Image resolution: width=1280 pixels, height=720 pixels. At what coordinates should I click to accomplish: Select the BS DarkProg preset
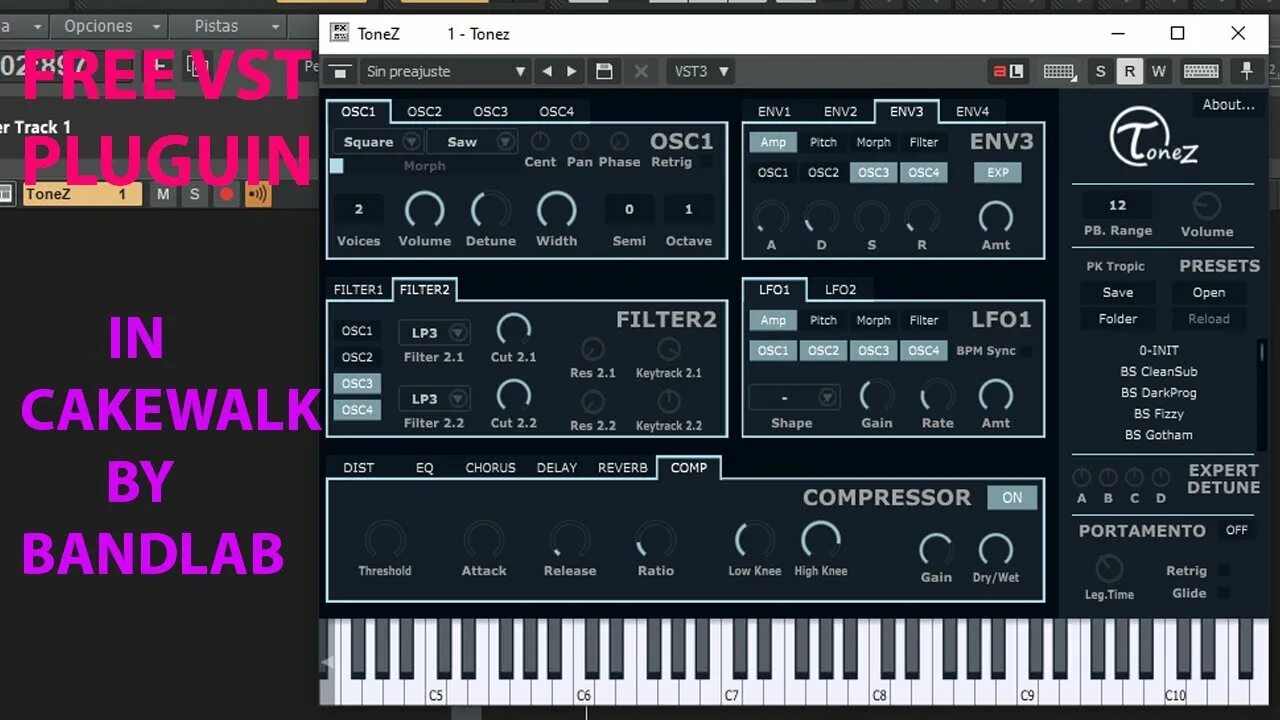point(1158,393)
